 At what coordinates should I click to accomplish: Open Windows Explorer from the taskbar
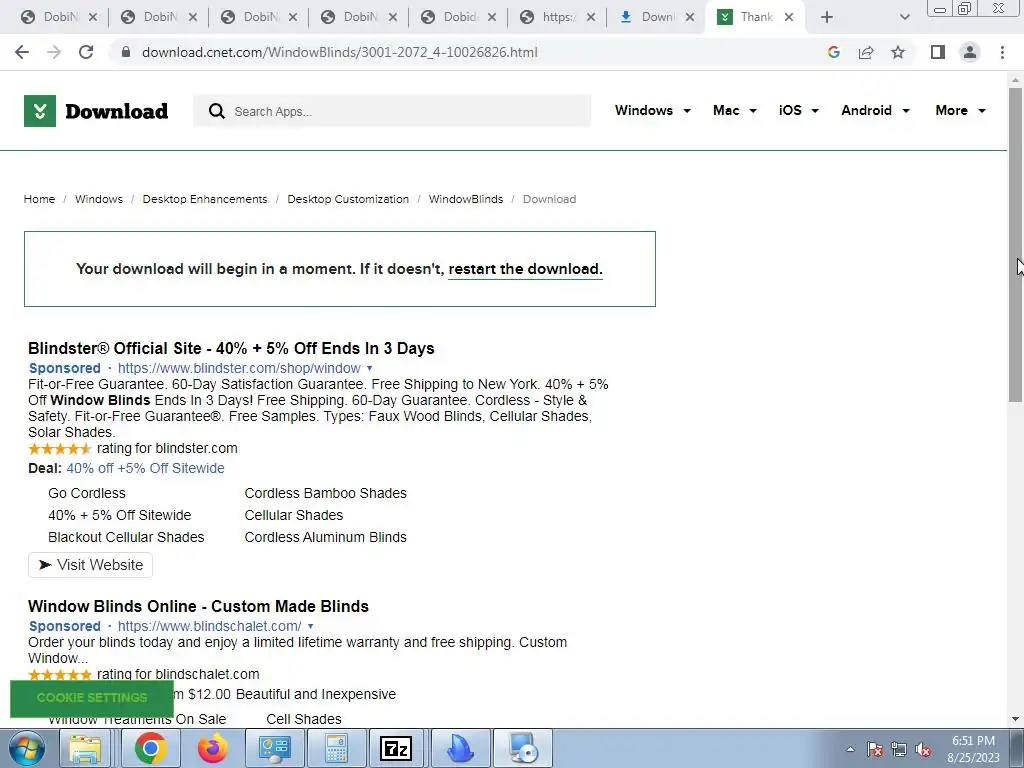[86, 748]
